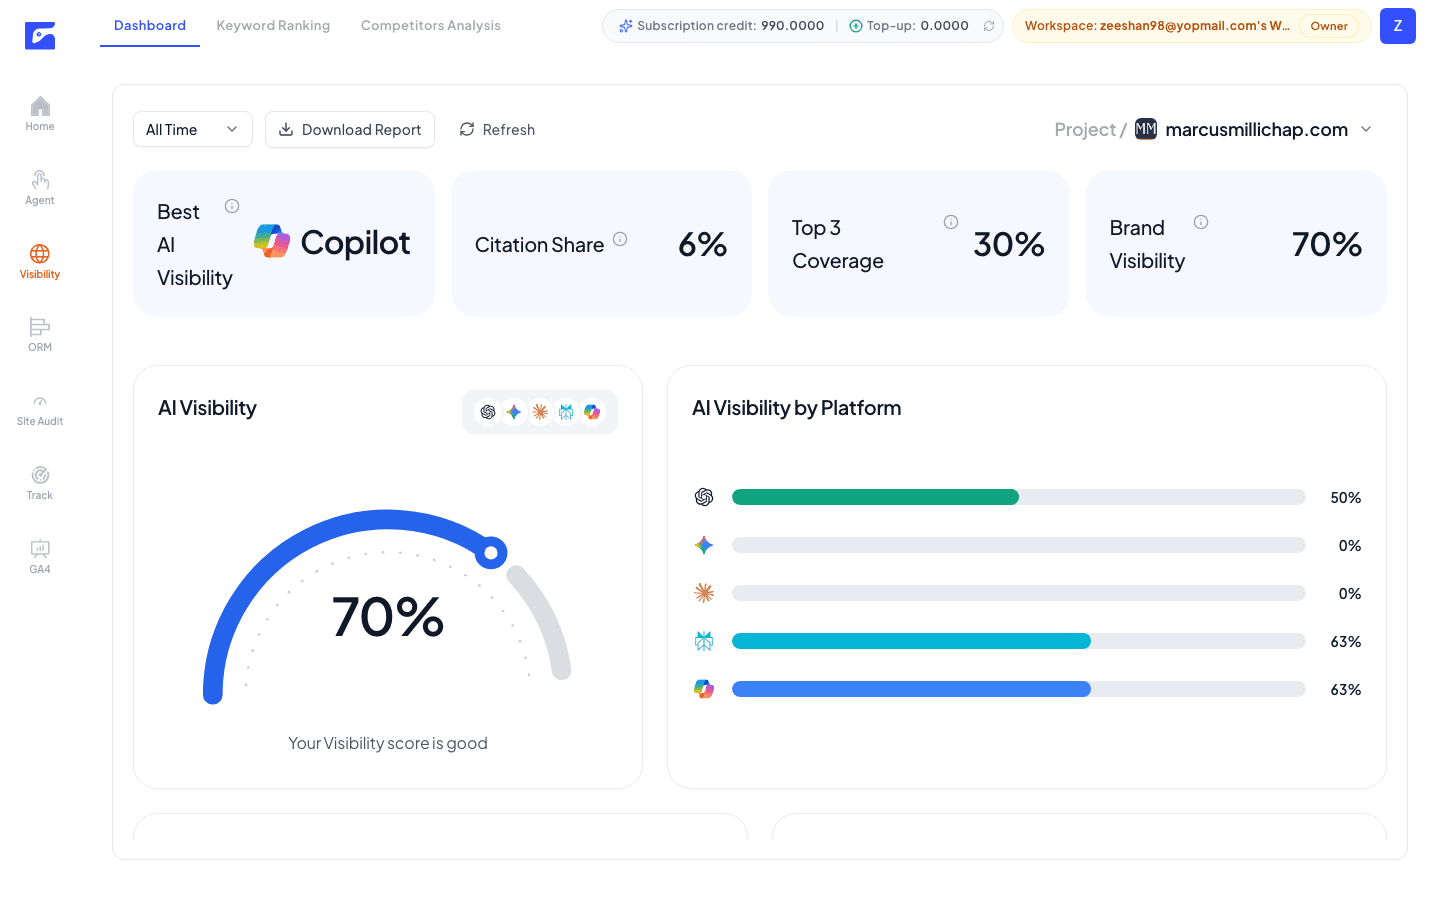Viewport: 1440px width, 900px height.
Task: Toggle ChatGPT filter in AI Visibility card
Action: tap(488, 412)
